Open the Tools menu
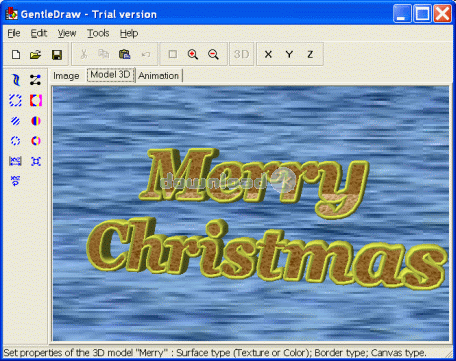The width and height of the screenshot is (456, 361). point(98,33)
